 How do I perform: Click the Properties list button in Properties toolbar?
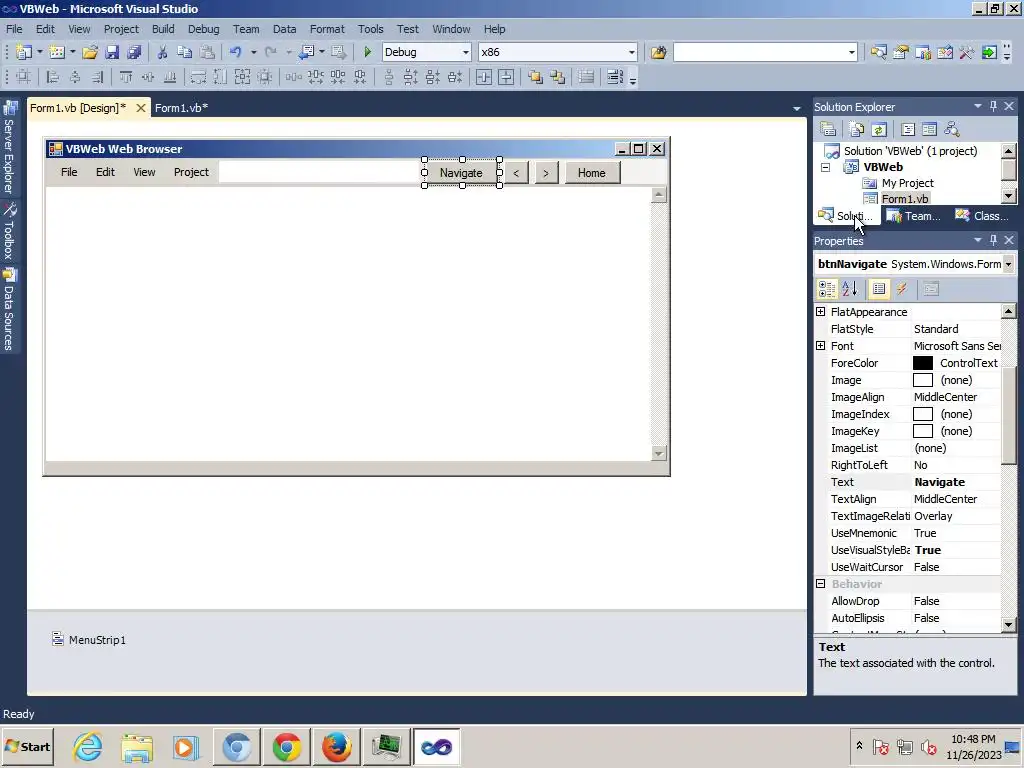click(879, 289)
